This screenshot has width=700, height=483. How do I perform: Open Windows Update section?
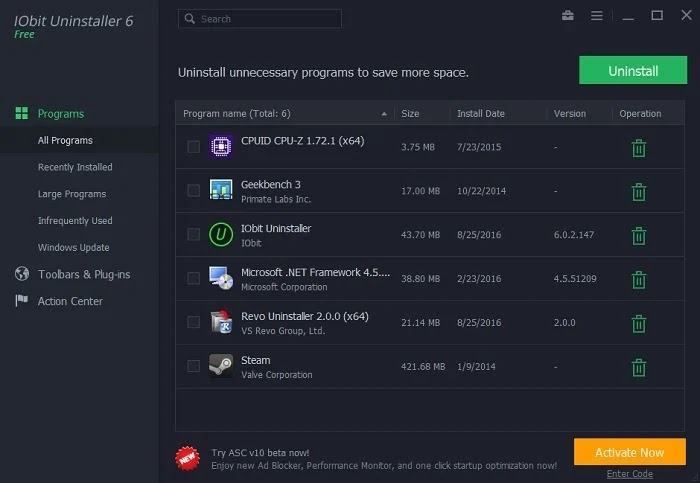[73, 247]
